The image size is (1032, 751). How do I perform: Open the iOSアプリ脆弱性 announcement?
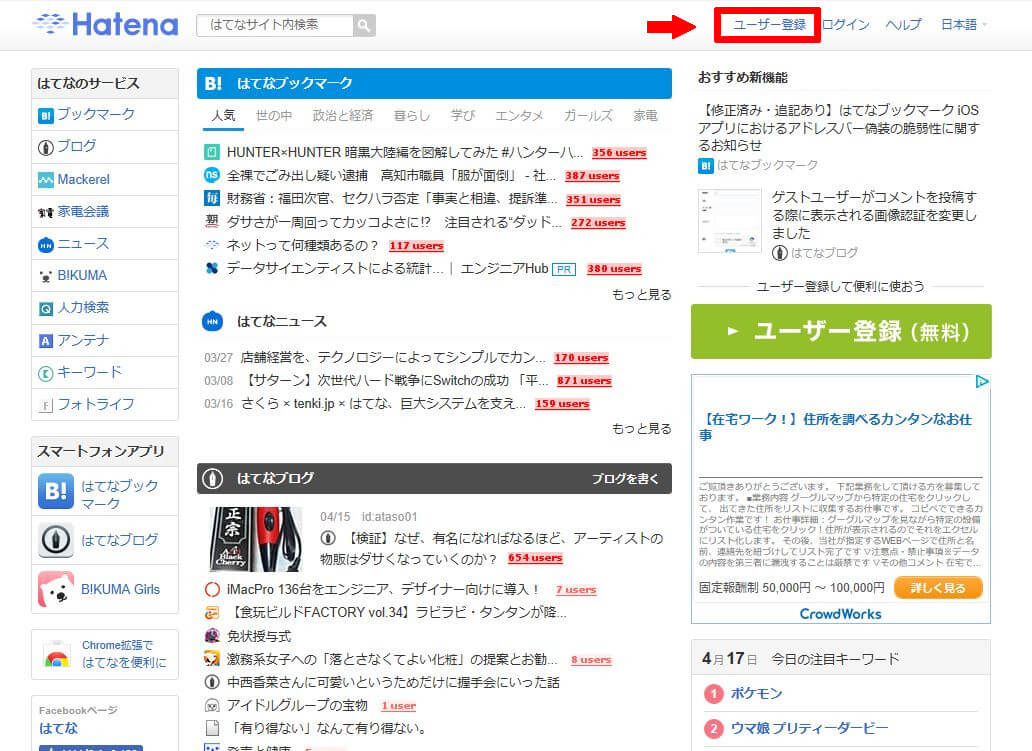pyautogui.click(x=838, y=128)
